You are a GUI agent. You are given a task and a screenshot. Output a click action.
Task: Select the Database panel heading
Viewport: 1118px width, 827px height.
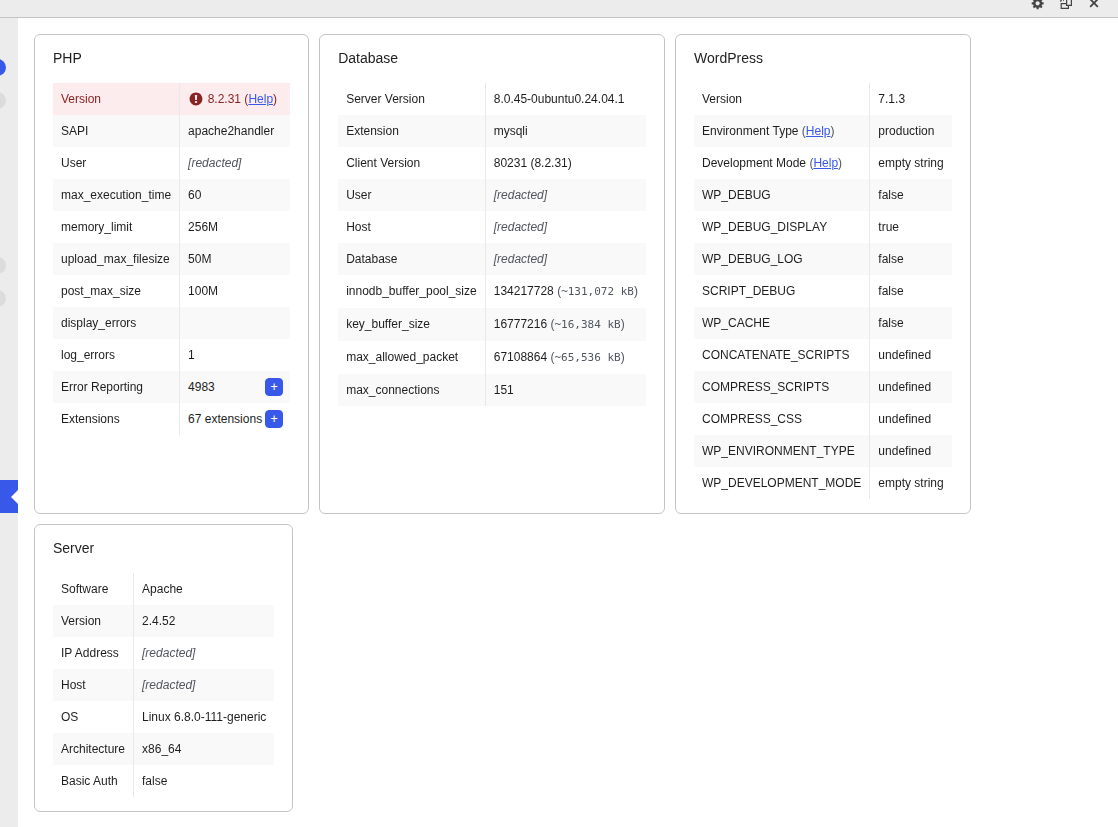click(368, 58)
